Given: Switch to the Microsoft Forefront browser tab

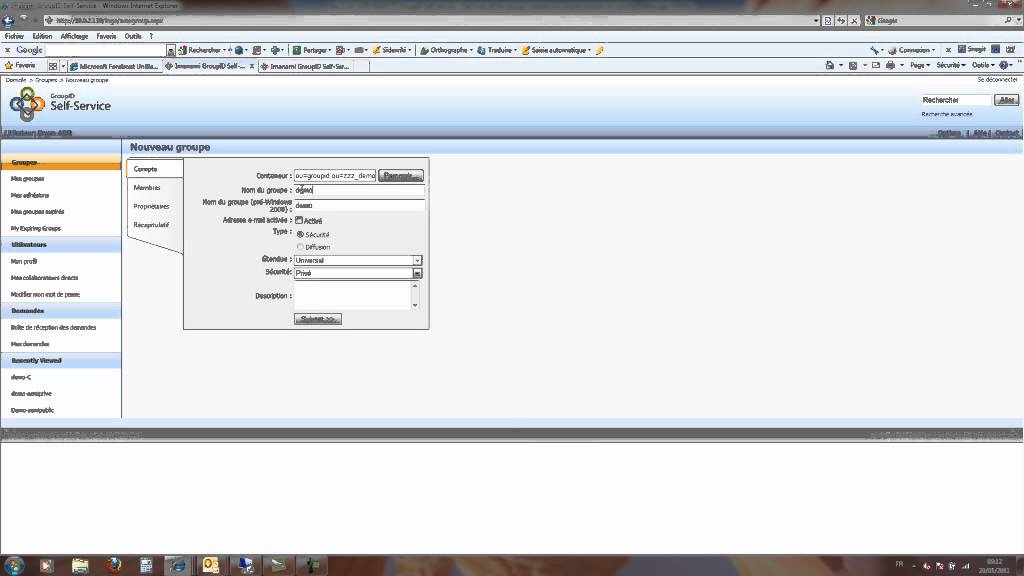Looking at the screenshot, I should click(114, 66).
